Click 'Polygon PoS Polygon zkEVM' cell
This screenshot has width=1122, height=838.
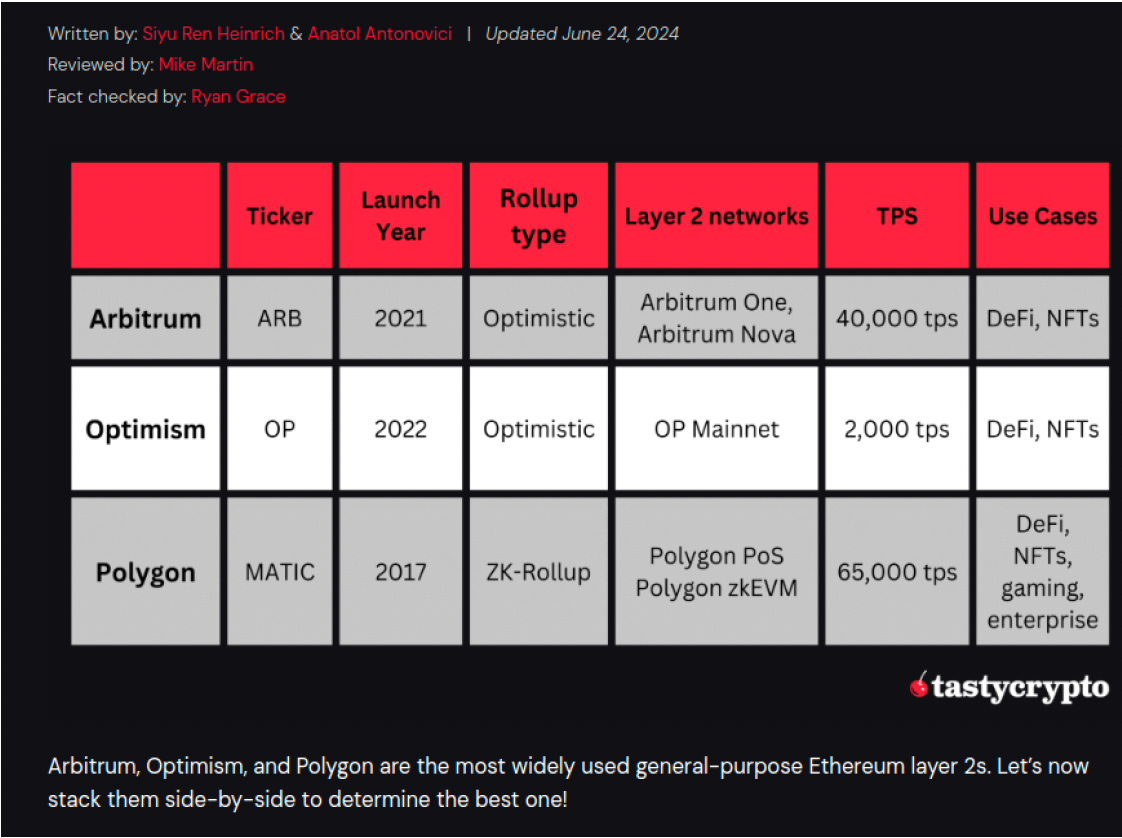click(x=716, y=572)
